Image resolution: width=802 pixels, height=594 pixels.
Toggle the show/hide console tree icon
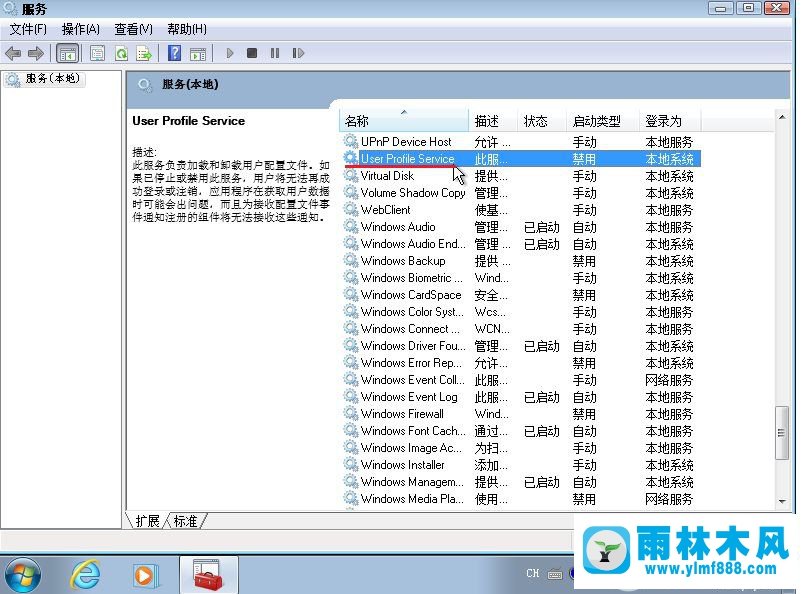coord(68,53)
